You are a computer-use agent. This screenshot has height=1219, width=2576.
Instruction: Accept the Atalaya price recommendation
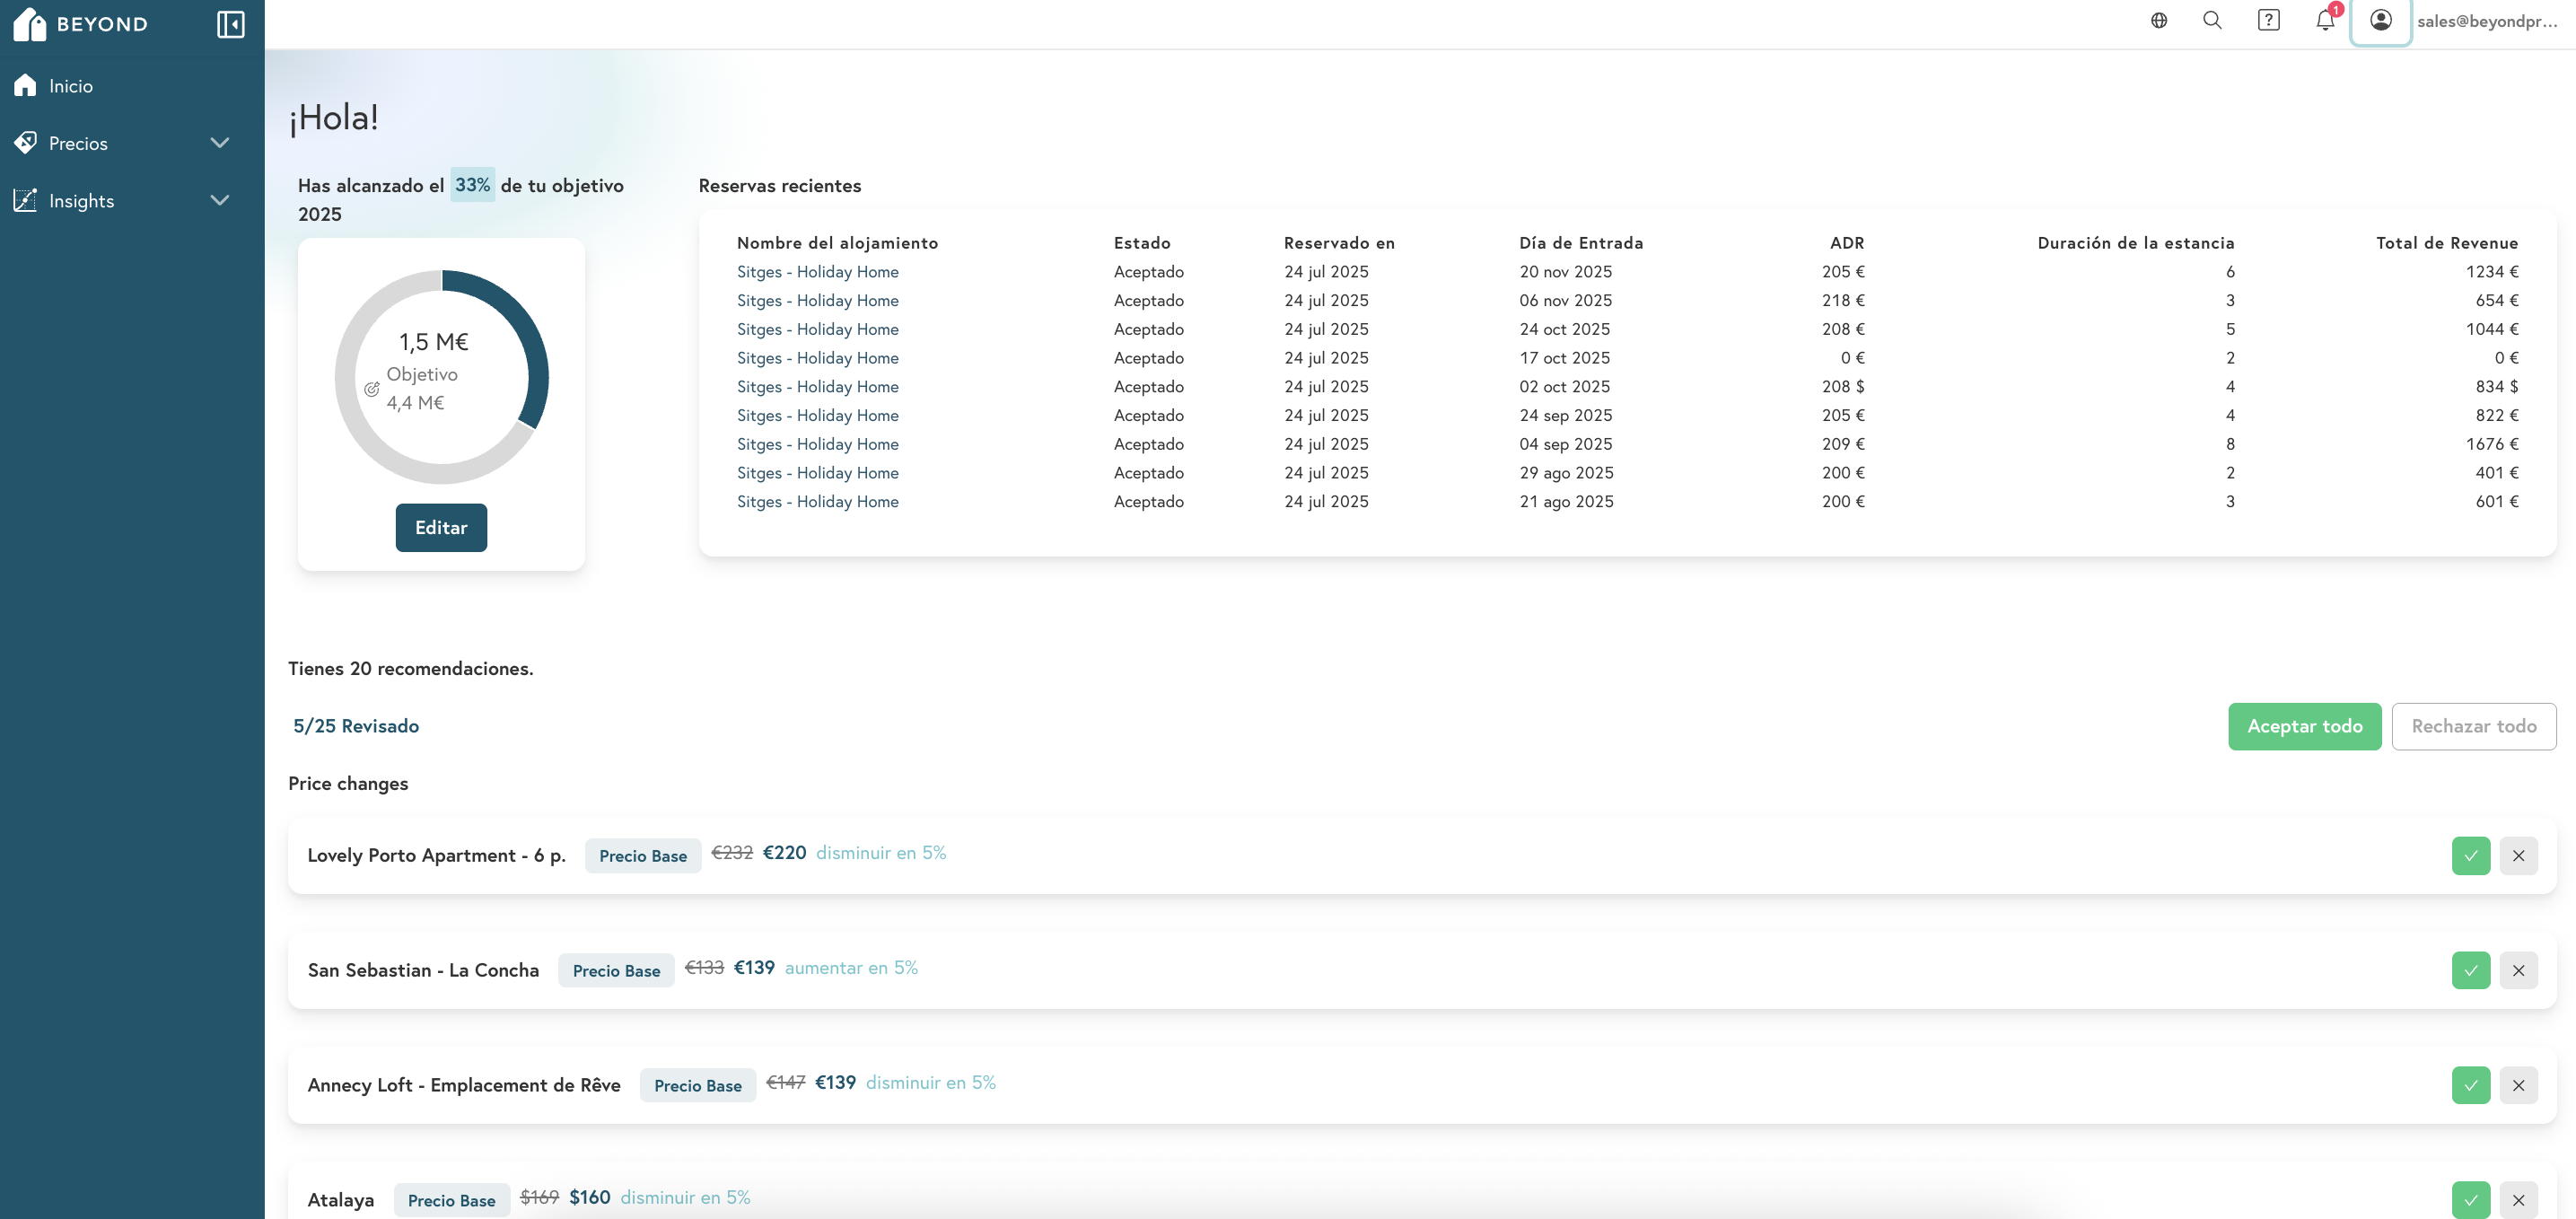[x=2470, y=1200]
